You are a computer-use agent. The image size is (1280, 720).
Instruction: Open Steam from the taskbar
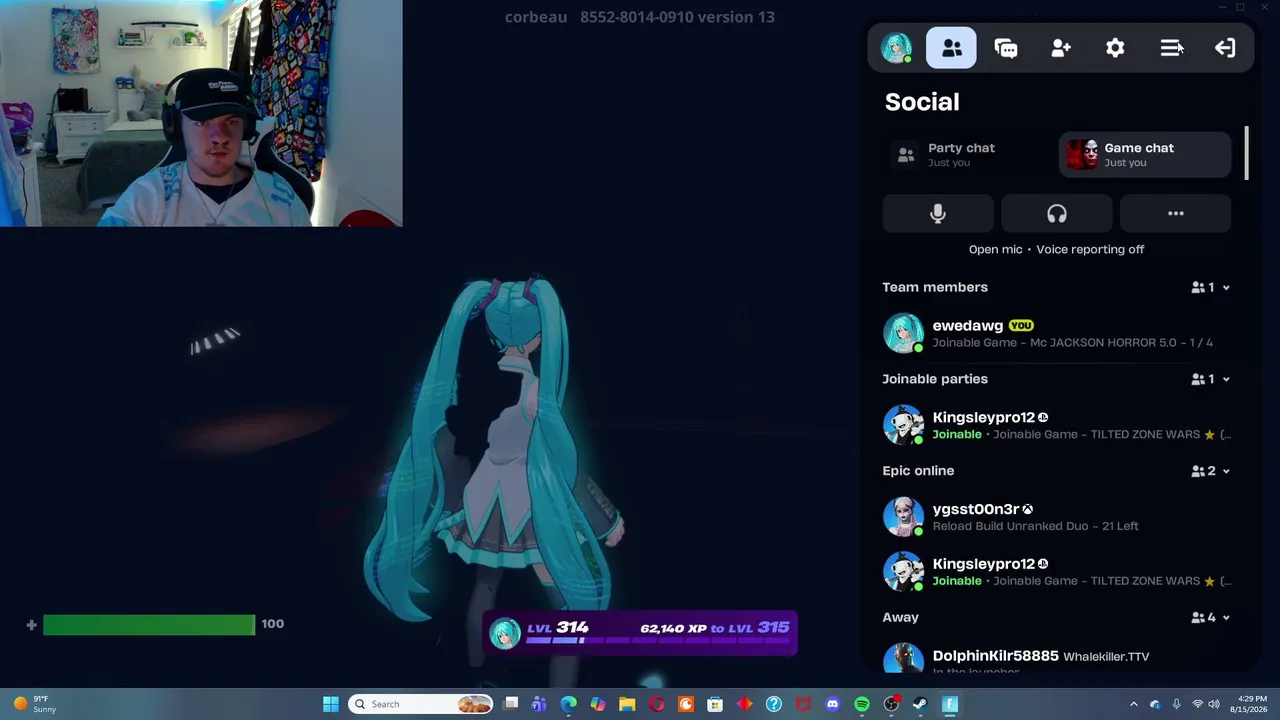pyautogui.click(x=920, y=704)
